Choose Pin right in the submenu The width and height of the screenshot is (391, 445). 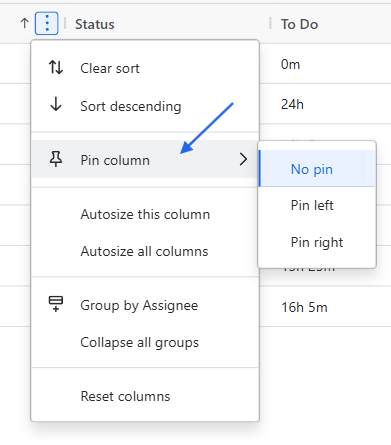[317, 242]
